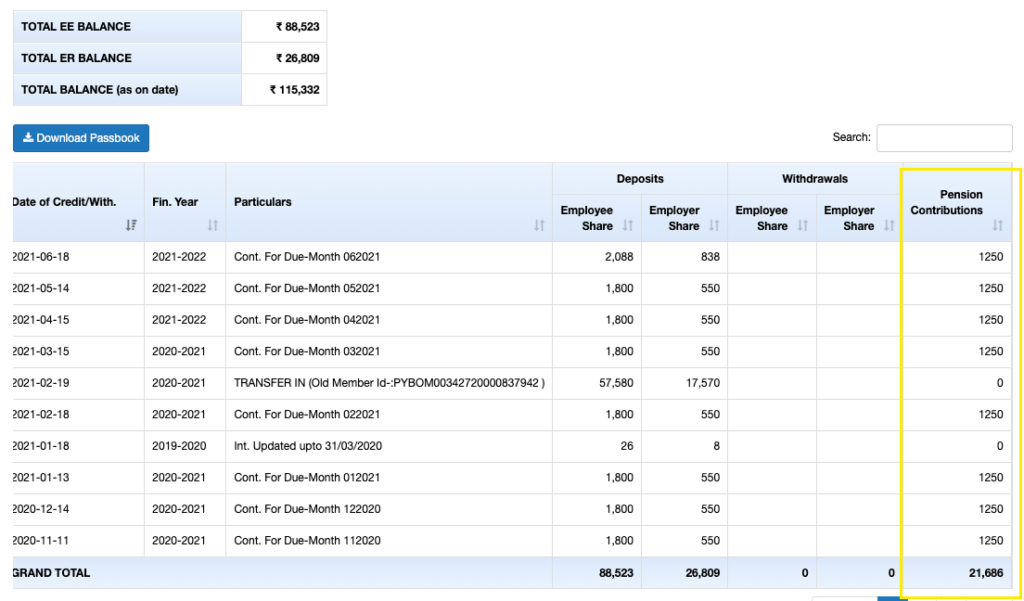Click Cont. For Due-Month 052021
The height and width of the screenshot is (601, 1024).
(307, 288)
